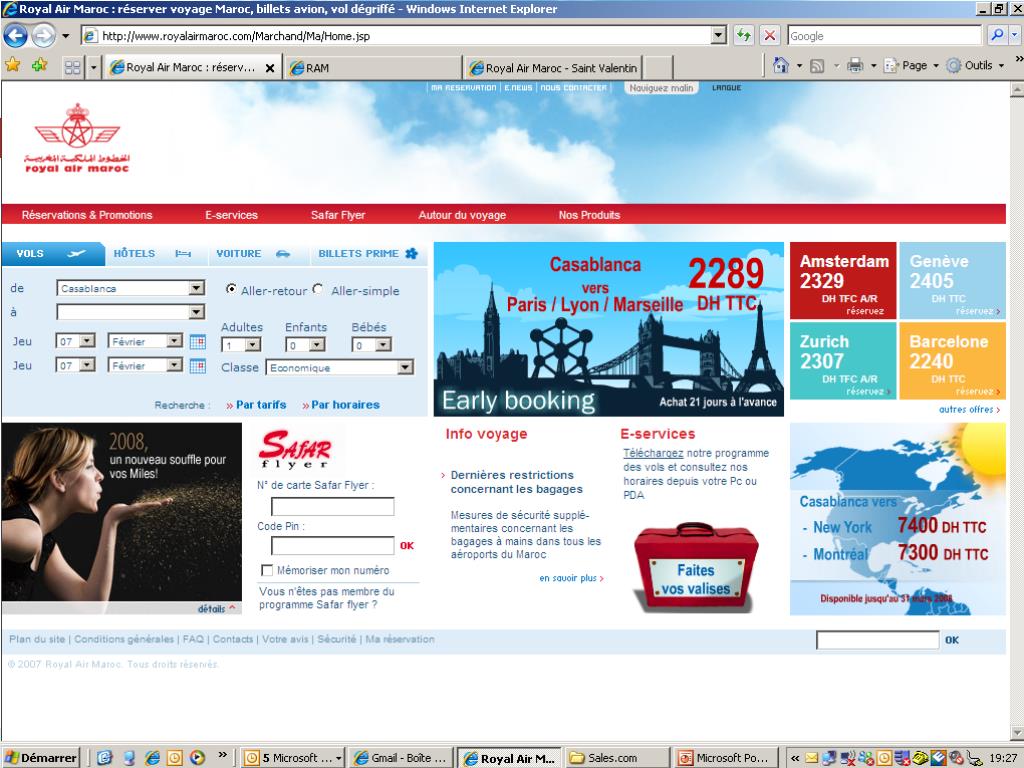Open Adultes count dropdown
The width and height of the screenshot is (1024, 768).
(x=253, y=345)
